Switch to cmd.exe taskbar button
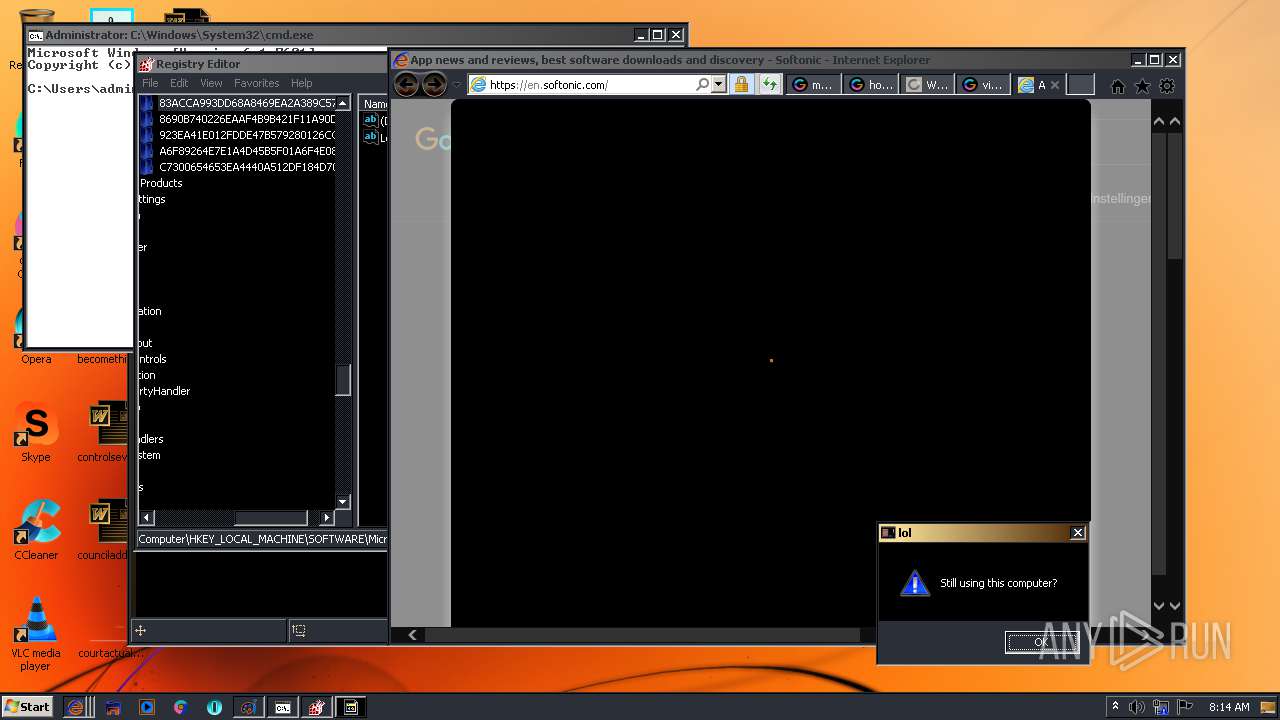1280x720 pixels. pyautogui.click(x=283, y=707)
